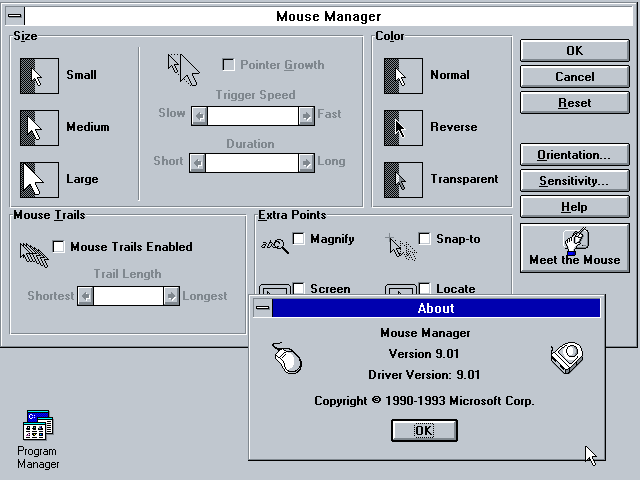Screen dimensions: 640x480
Task: Click the Microsoft Corp. copyright line
Action: click(x=424, y=401)
